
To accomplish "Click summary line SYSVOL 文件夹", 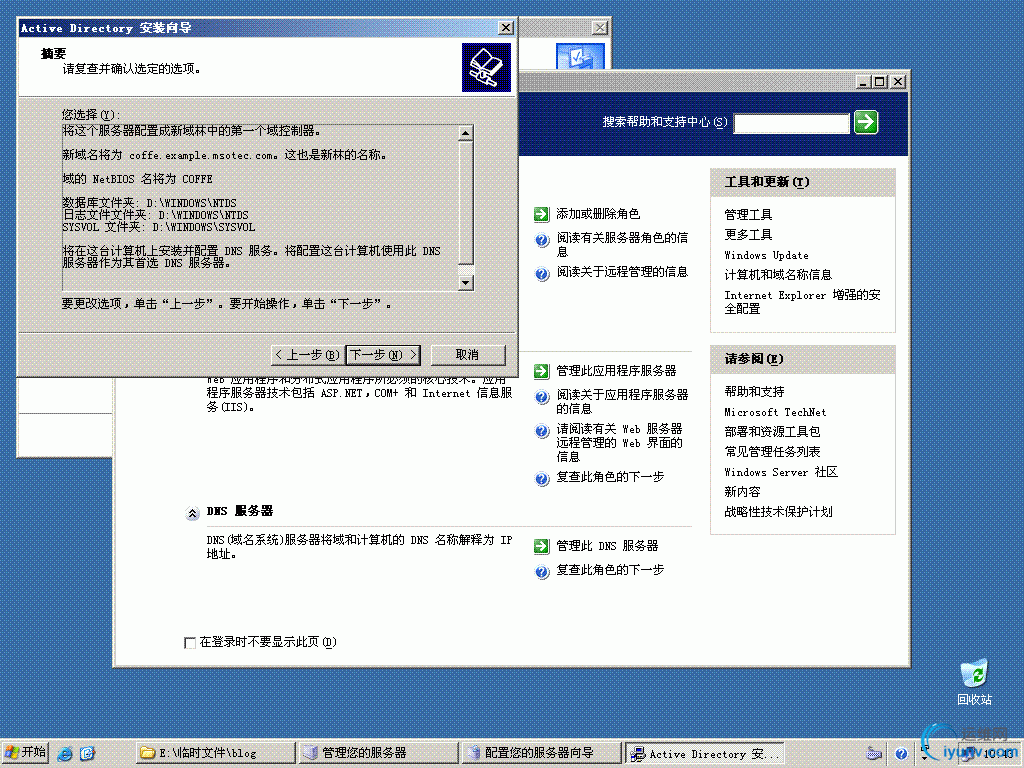I will pos(159,227).
